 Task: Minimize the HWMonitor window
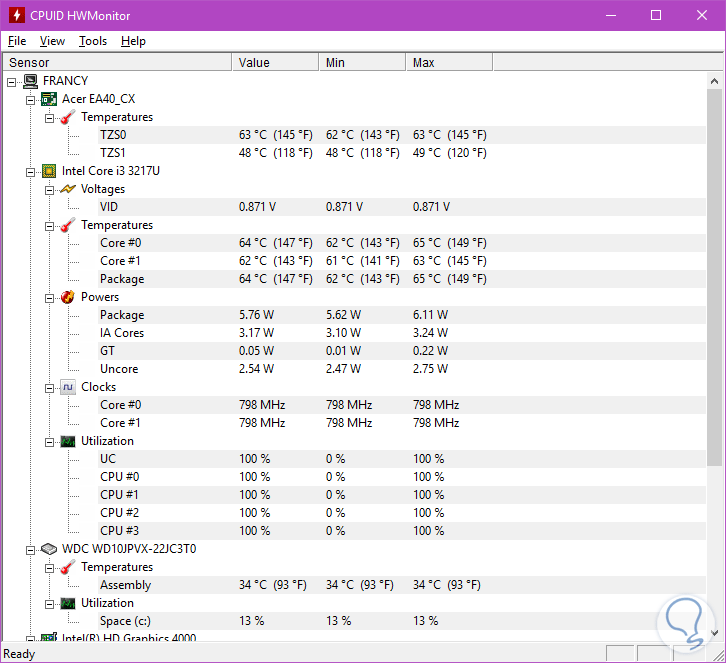611,15
